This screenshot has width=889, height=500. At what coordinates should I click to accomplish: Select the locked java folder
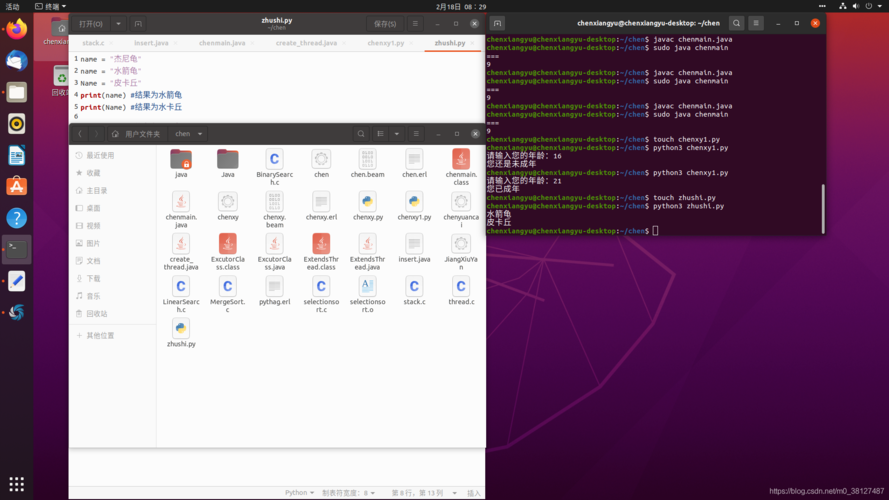click(181, 163)
